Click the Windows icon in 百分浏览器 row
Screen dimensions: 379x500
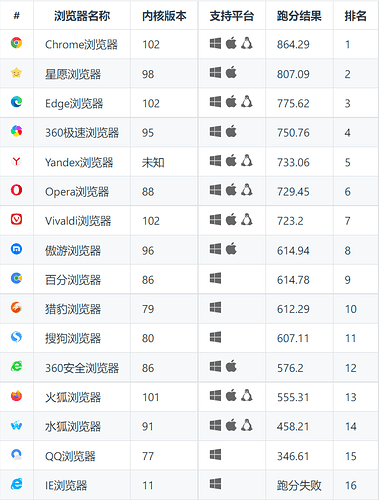(215, 278)
